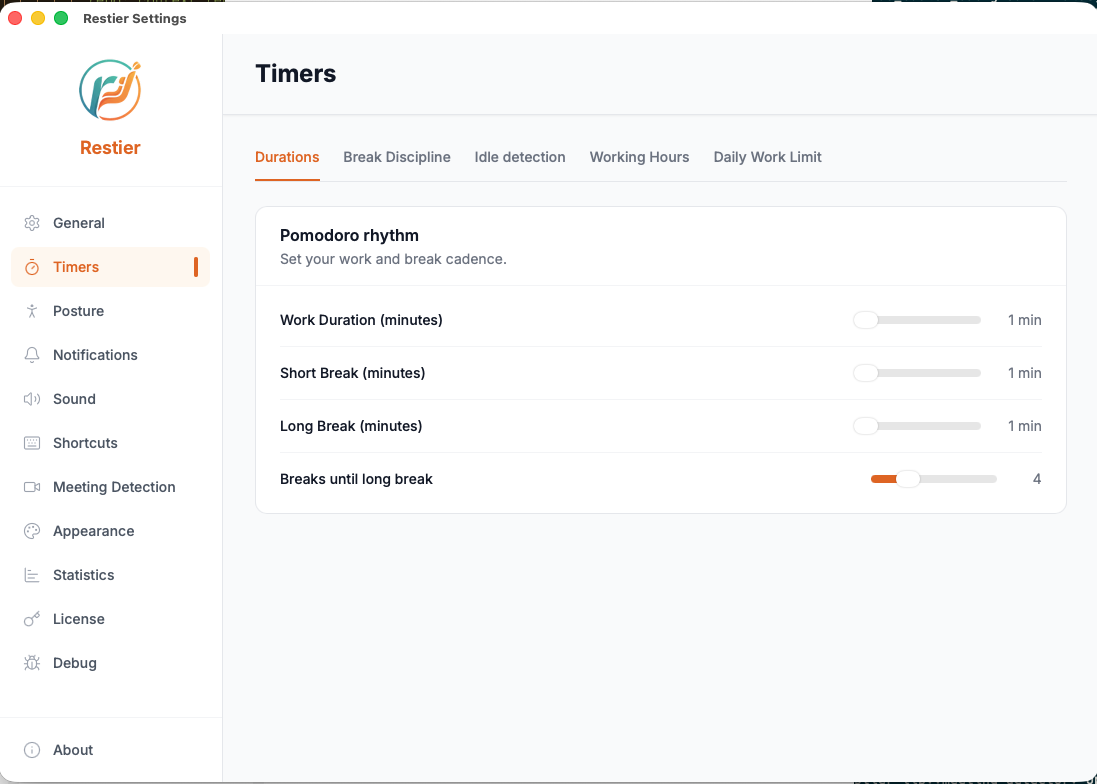Click the Timers stopwatch icon
Image resolution: width=1097 pixels, height=784 pixels.
pyautogui.click(x=32, y=267)
